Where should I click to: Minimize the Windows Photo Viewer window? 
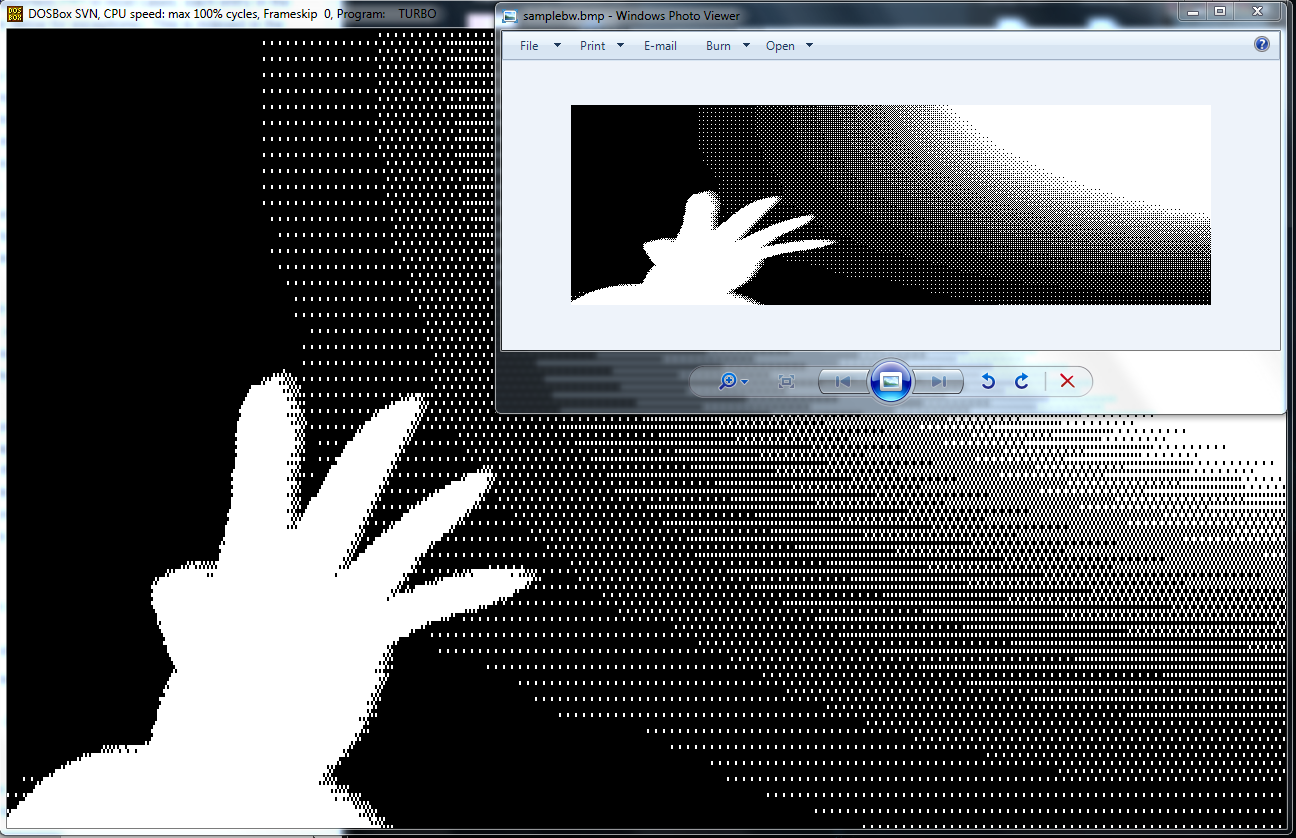(x=1192, y=11)
